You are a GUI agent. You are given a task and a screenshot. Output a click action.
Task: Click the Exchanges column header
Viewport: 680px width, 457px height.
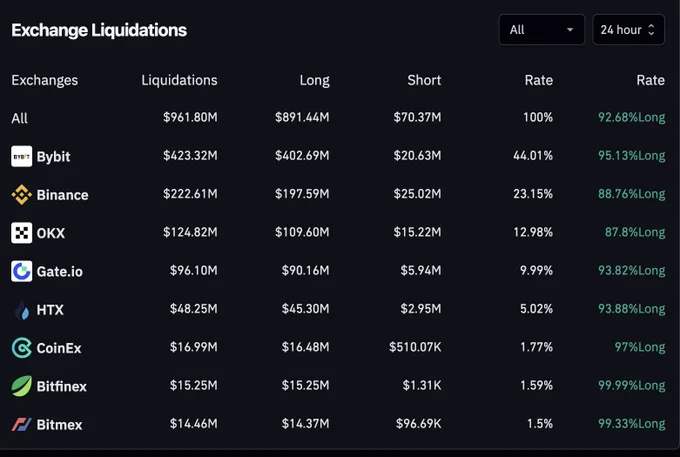pyautogui.click(x=45, y=80)
